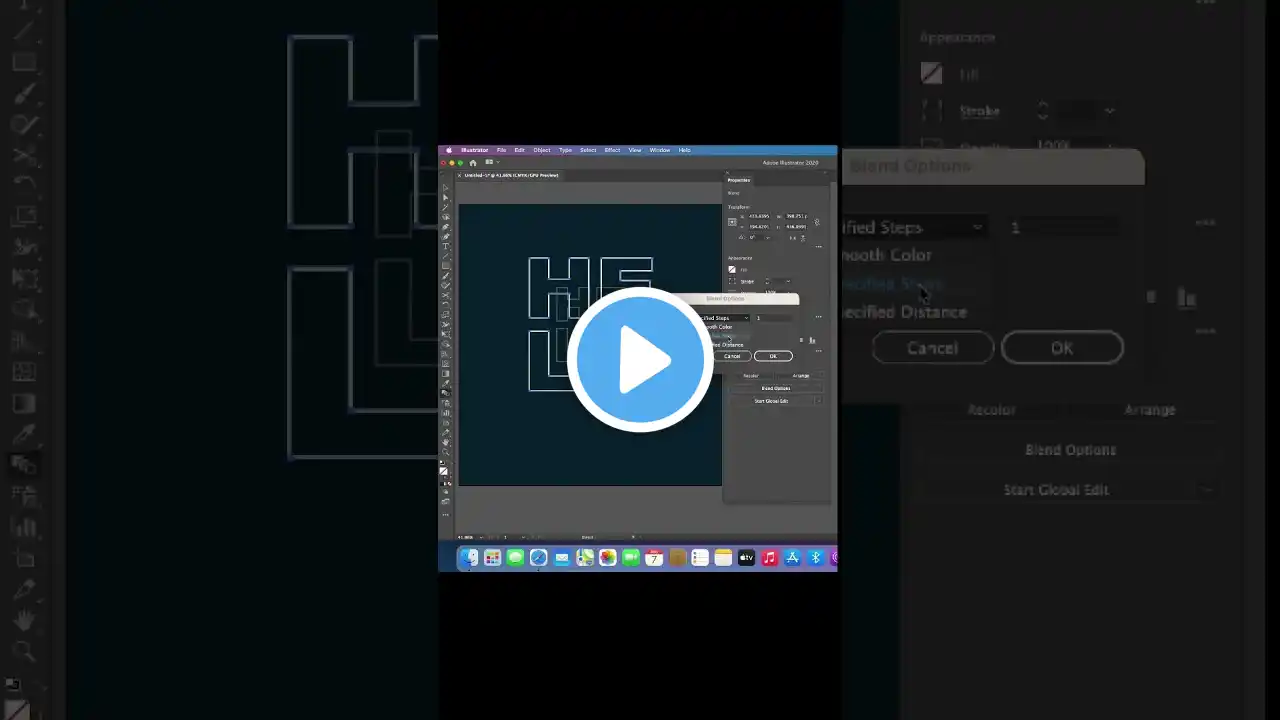The height and width of the screenshot is (720, 1280).
Task: Open the File menu
Action: [501, 150]
